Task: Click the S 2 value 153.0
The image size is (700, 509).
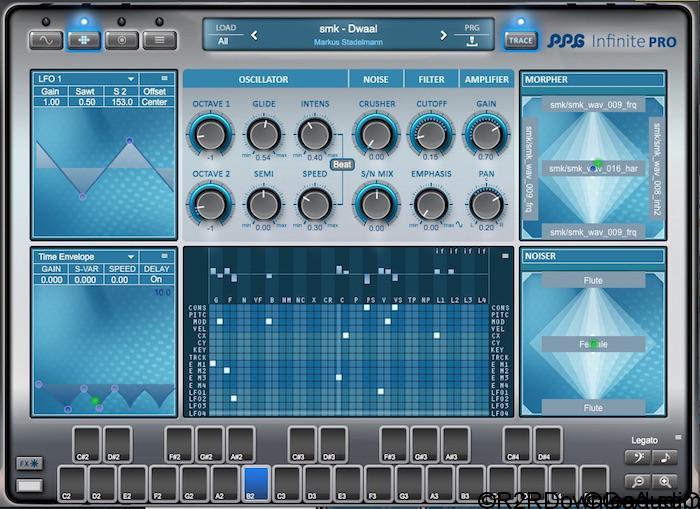Action: tap(121, 102)
